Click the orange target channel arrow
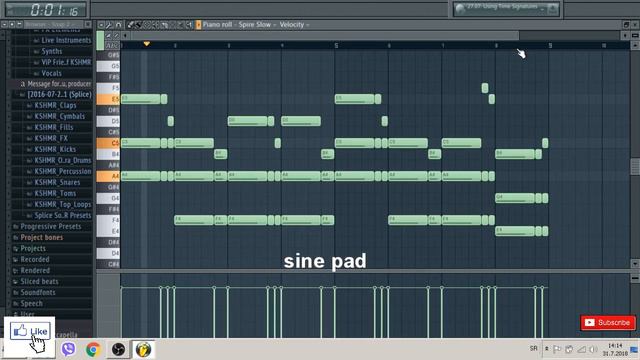640x360 pixels. 198,25
